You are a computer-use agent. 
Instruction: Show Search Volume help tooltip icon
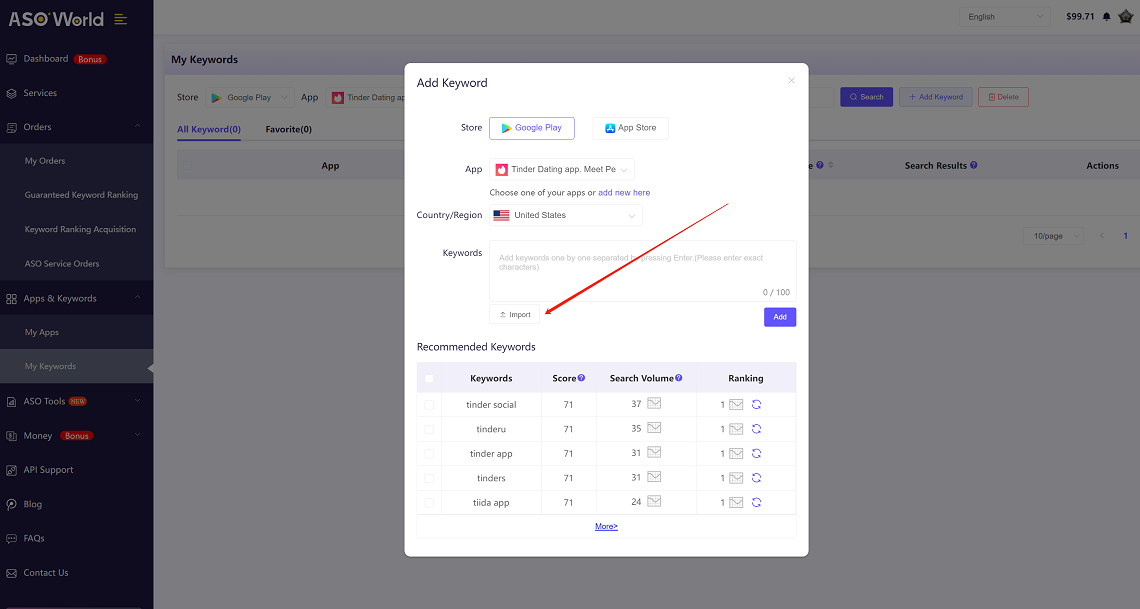[x=678, y=378]
